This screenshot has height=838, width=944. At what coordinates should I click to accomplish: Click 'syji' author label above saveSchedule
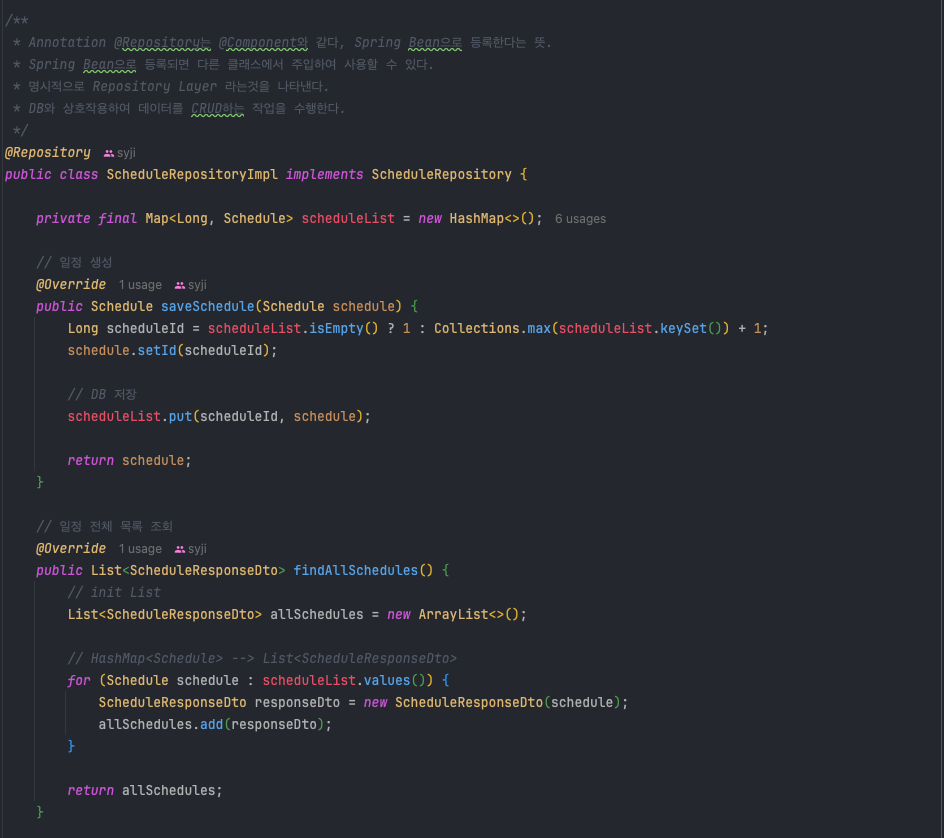click(197, 285)
